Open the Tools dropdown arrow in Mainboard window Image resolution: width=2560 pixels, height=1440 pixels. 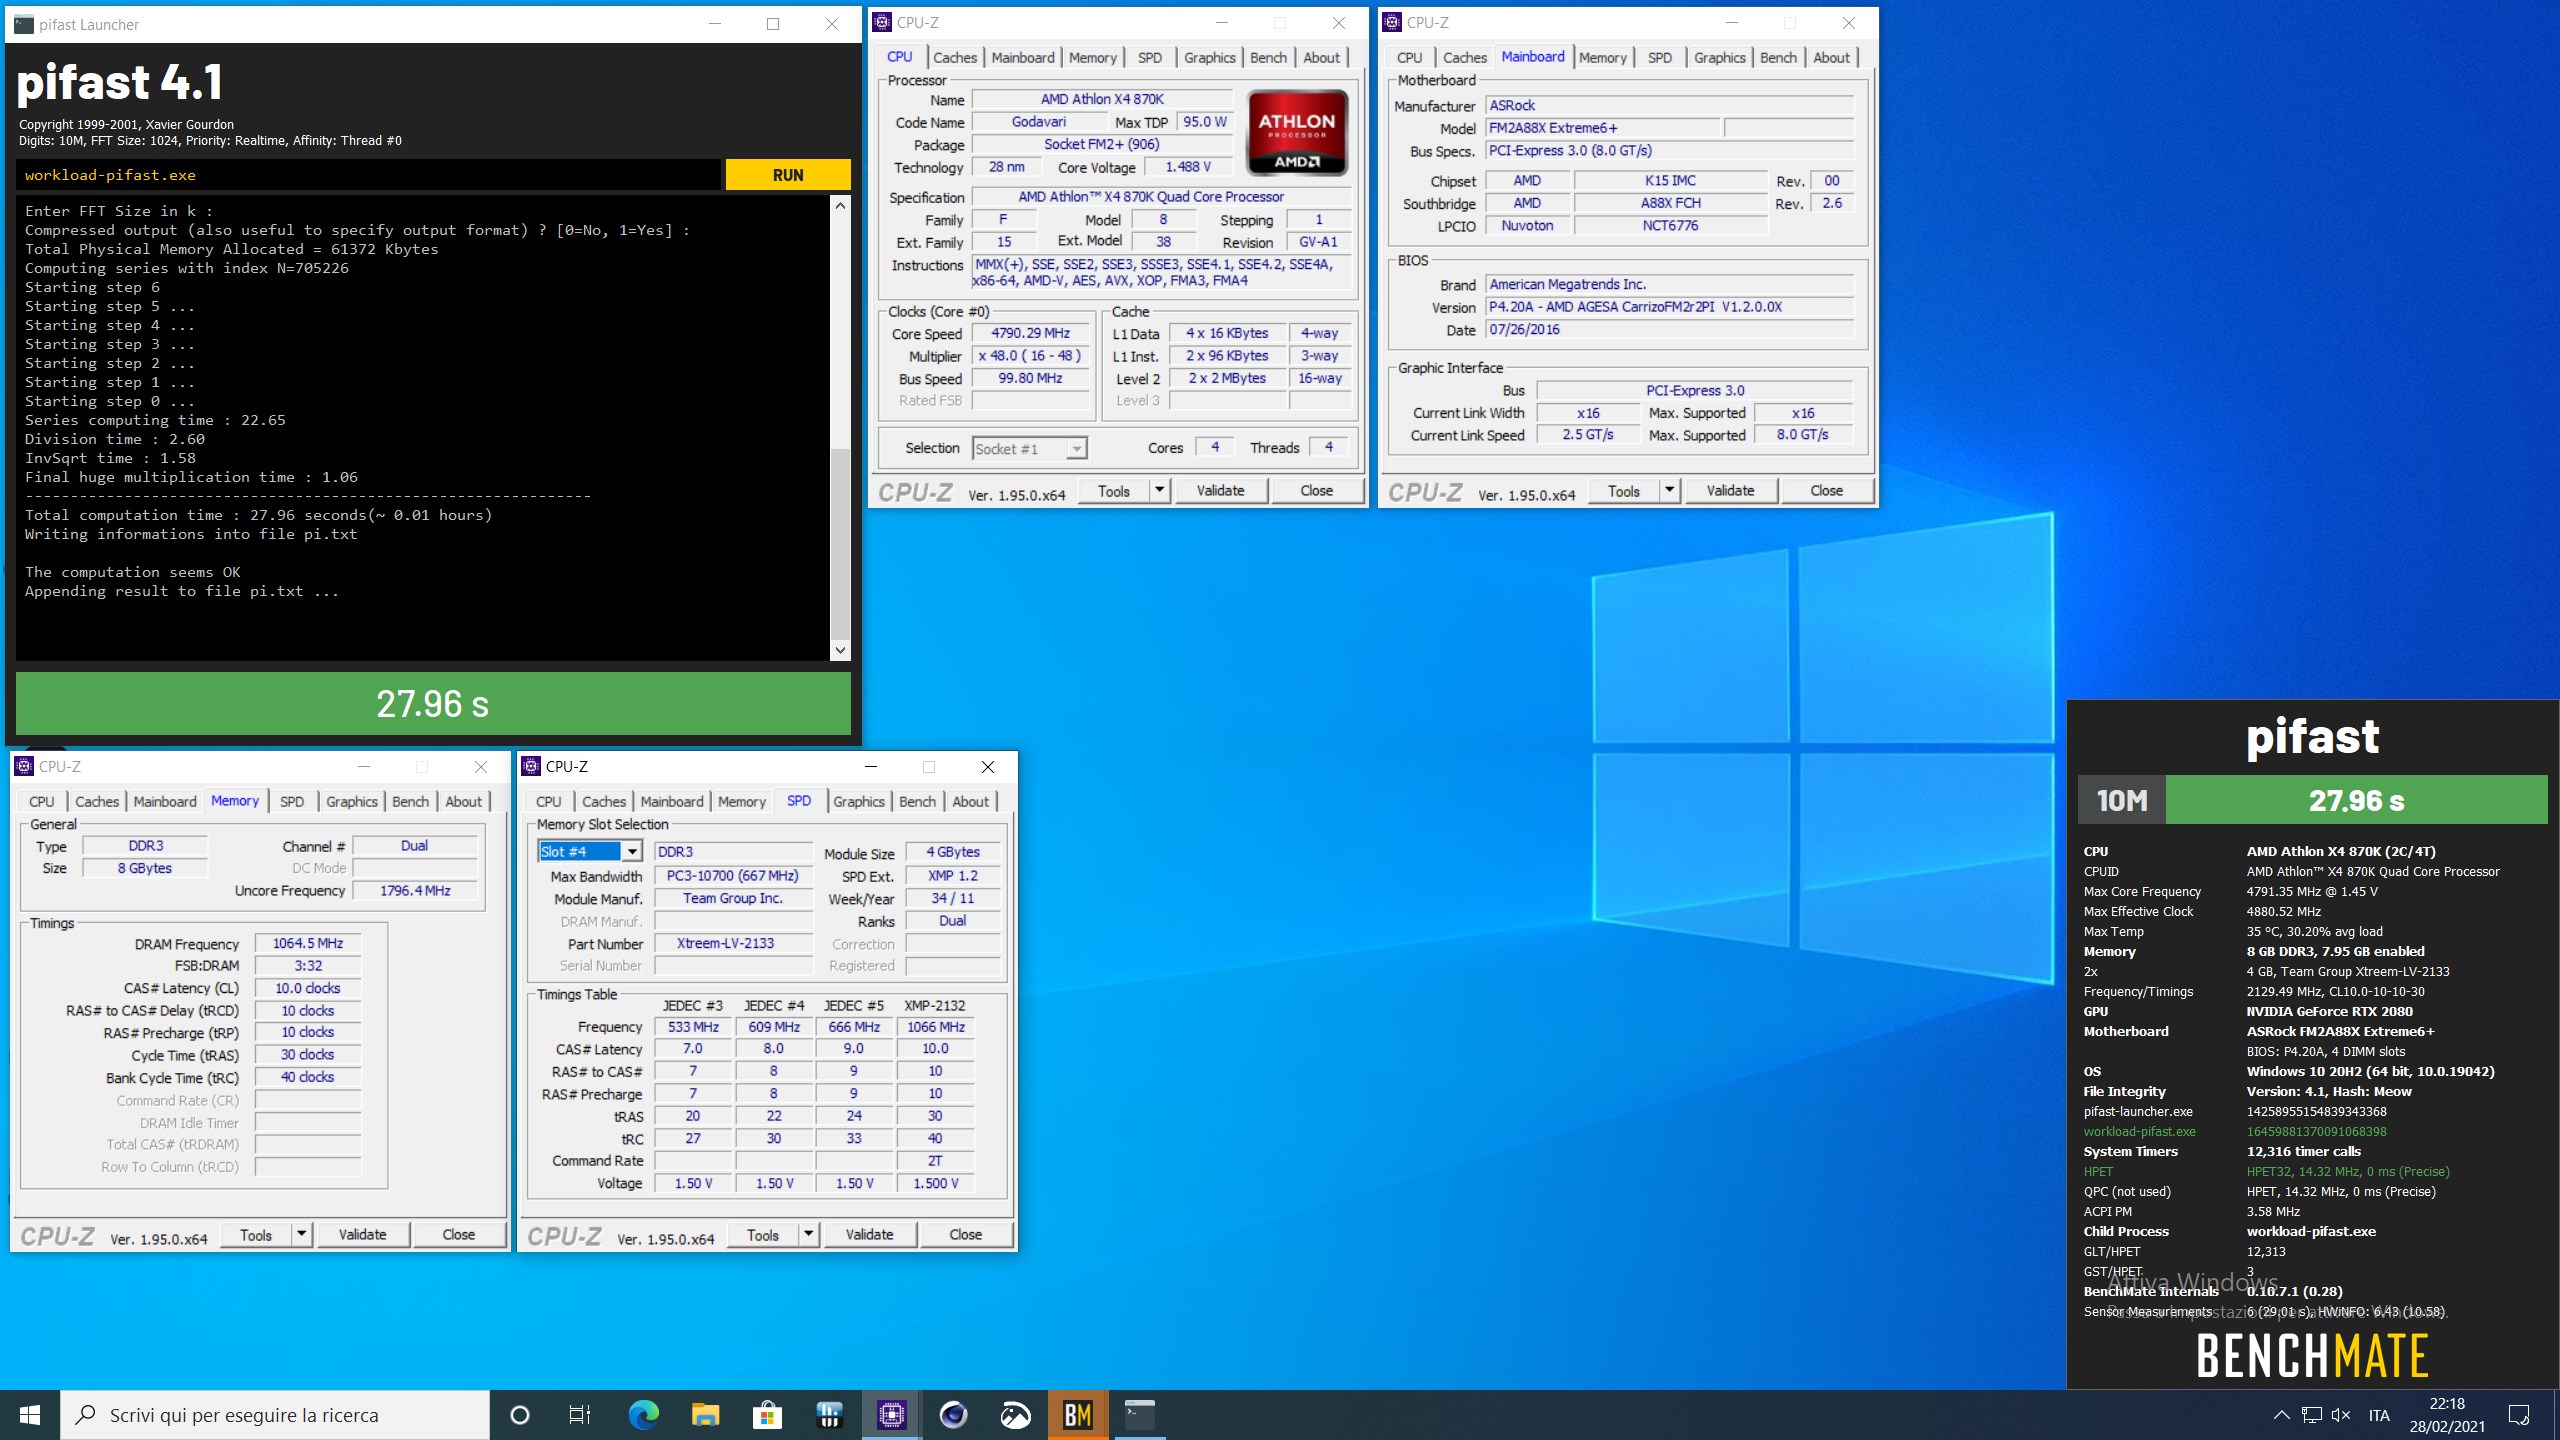coord(1669,490)
